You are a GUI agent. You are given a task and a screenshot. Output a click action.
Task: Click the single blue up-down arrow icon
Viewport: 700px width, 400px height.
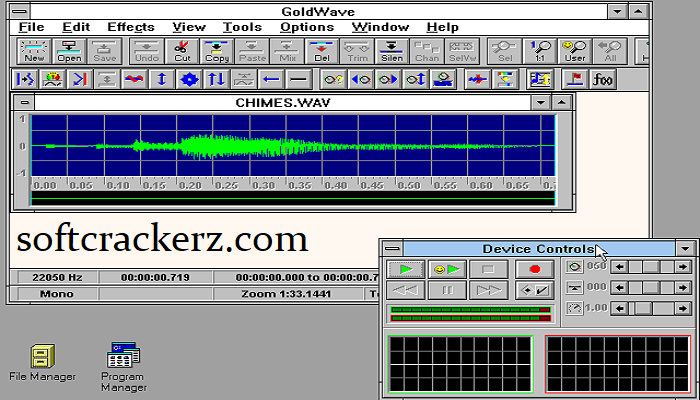point(162,79)
